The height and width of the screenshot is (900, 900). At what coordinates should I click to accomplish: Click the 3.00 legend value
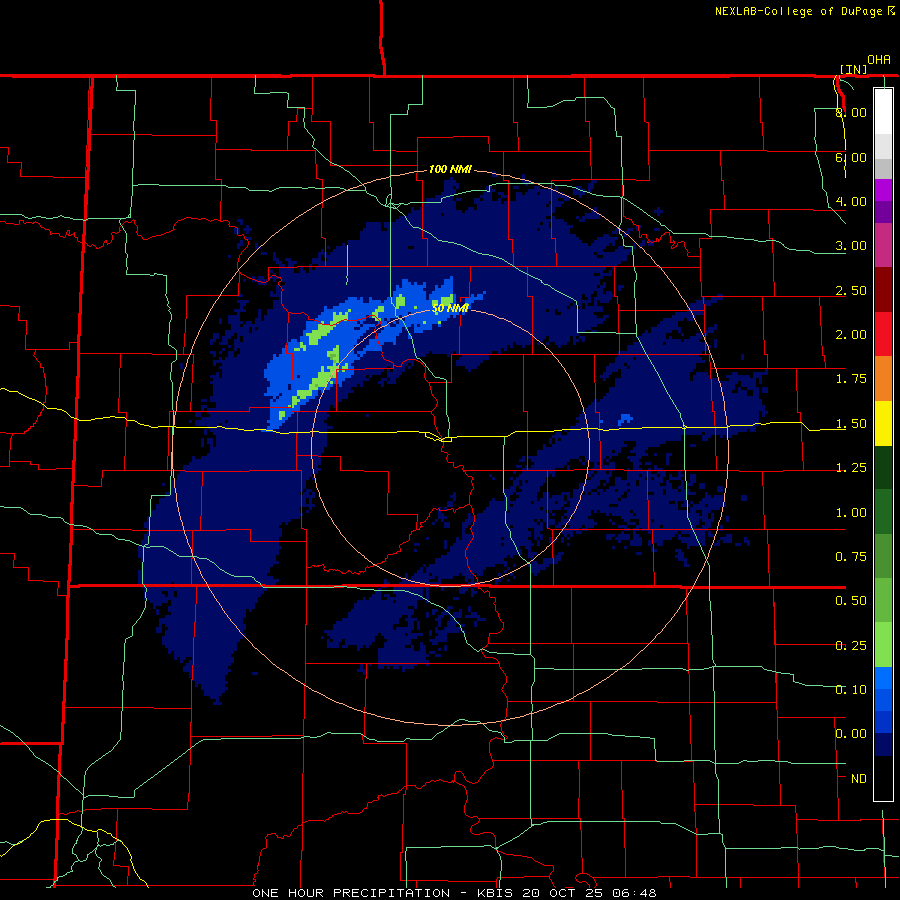(851, 246)
